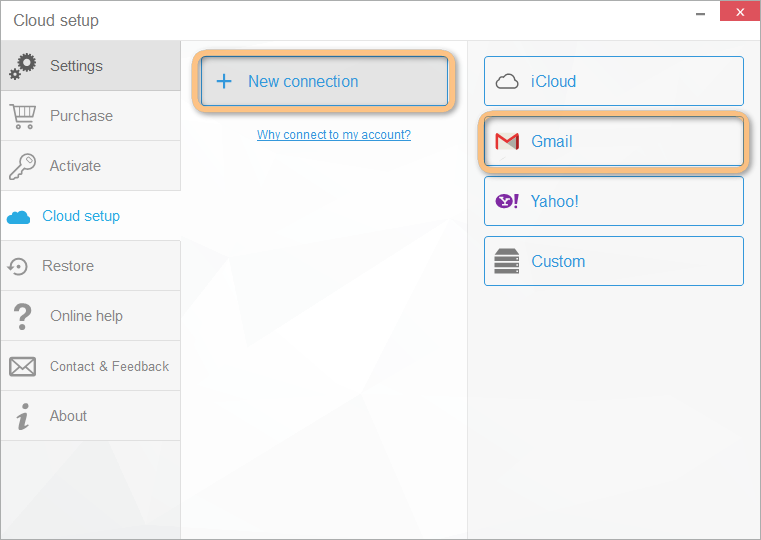Open the Activate menu item
The height and width of the screenshot is (540, 761).
[x=91, y=166]
